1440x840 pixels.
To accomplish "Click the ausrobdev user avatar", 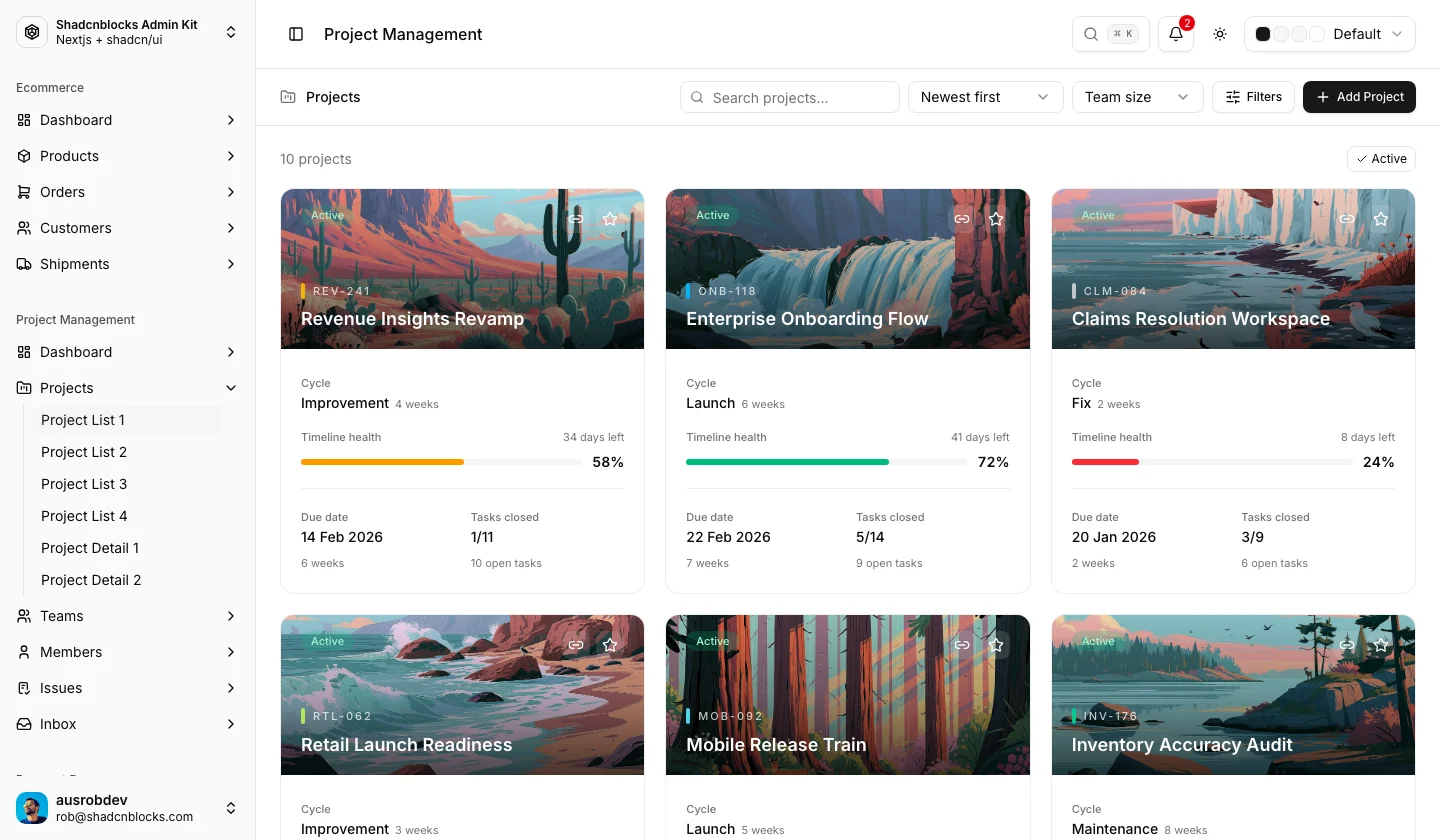I will [32, 808].
